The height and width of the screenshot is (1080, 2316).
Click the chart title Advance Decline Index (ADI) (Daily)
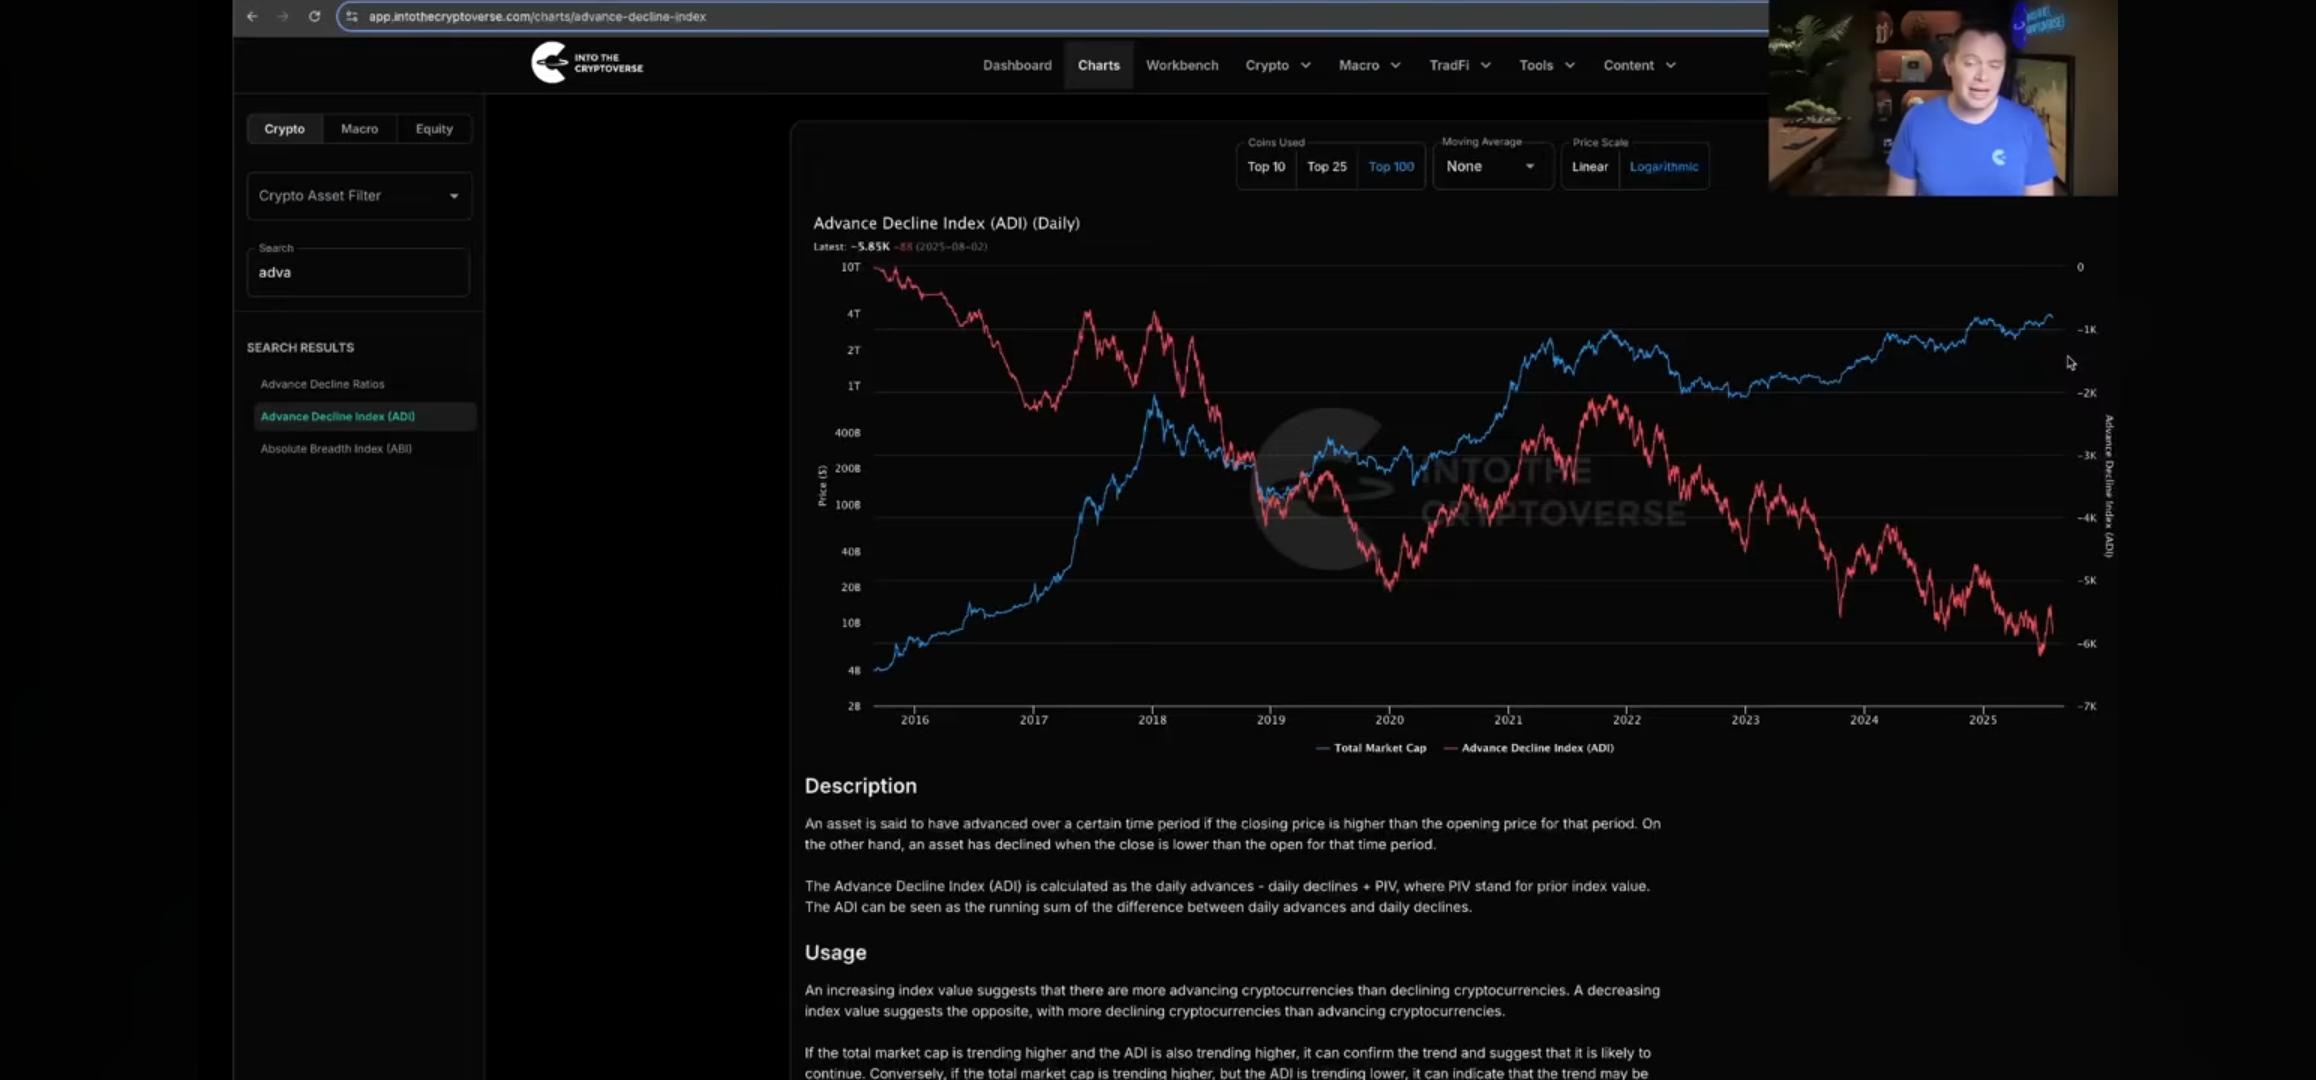[946, 223]
